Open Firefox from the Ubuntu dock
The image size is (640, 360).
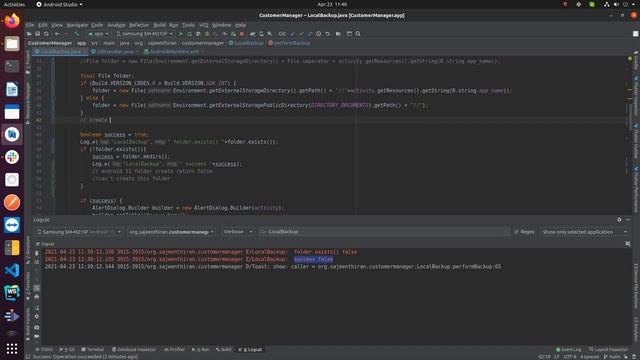pyautogui.click(x=12, y=20)
